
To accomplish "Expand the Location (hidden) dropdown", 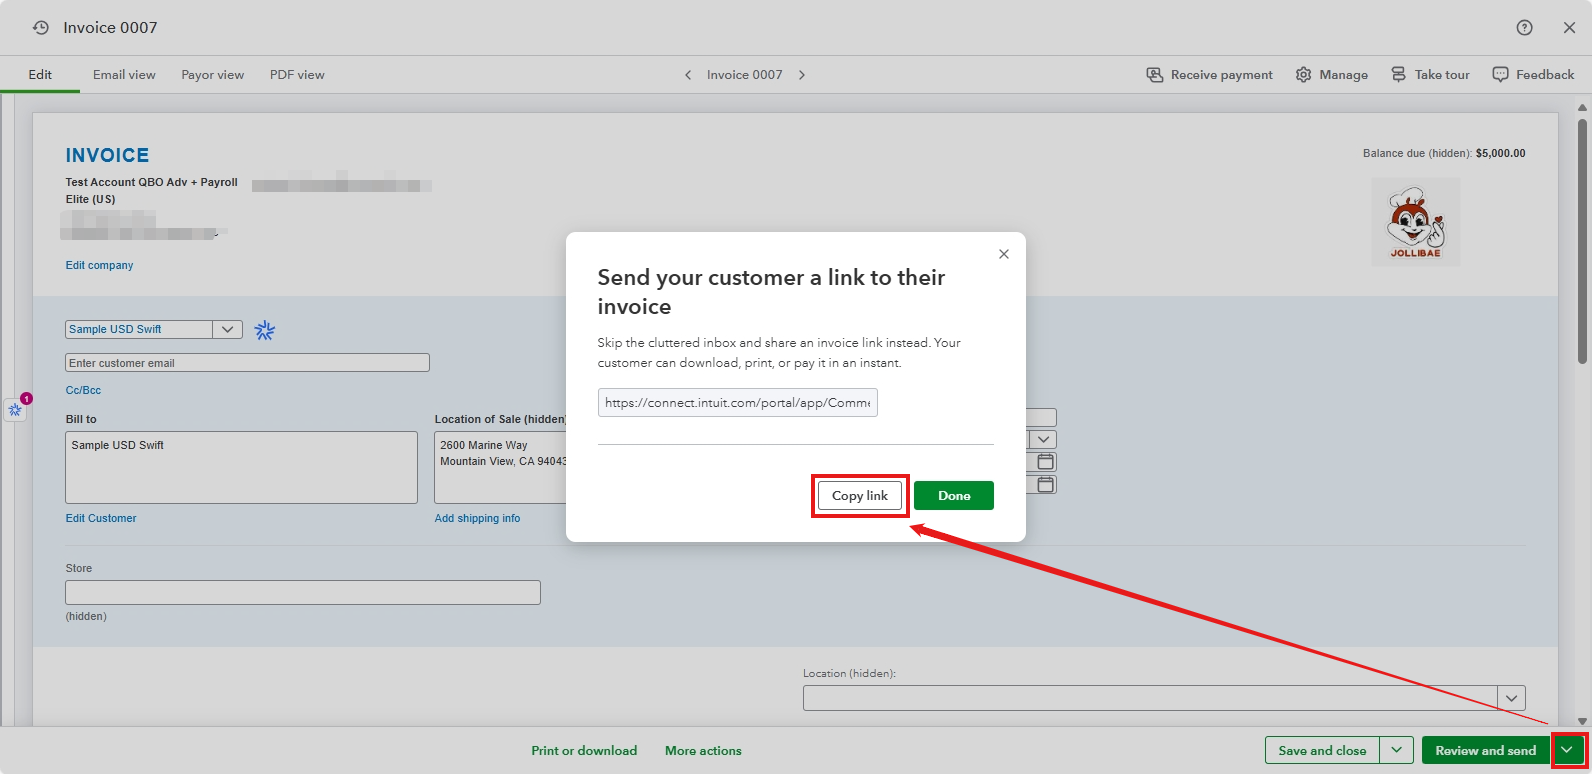I will click(x=1511, y=697).
